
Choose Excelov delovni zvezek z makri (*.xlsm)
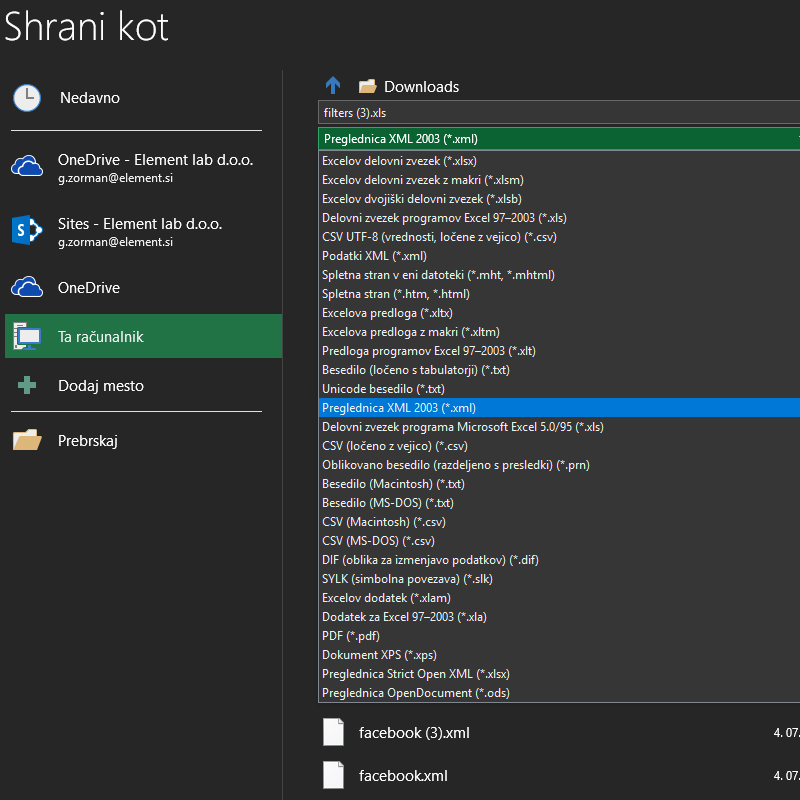tap(559, 180)
